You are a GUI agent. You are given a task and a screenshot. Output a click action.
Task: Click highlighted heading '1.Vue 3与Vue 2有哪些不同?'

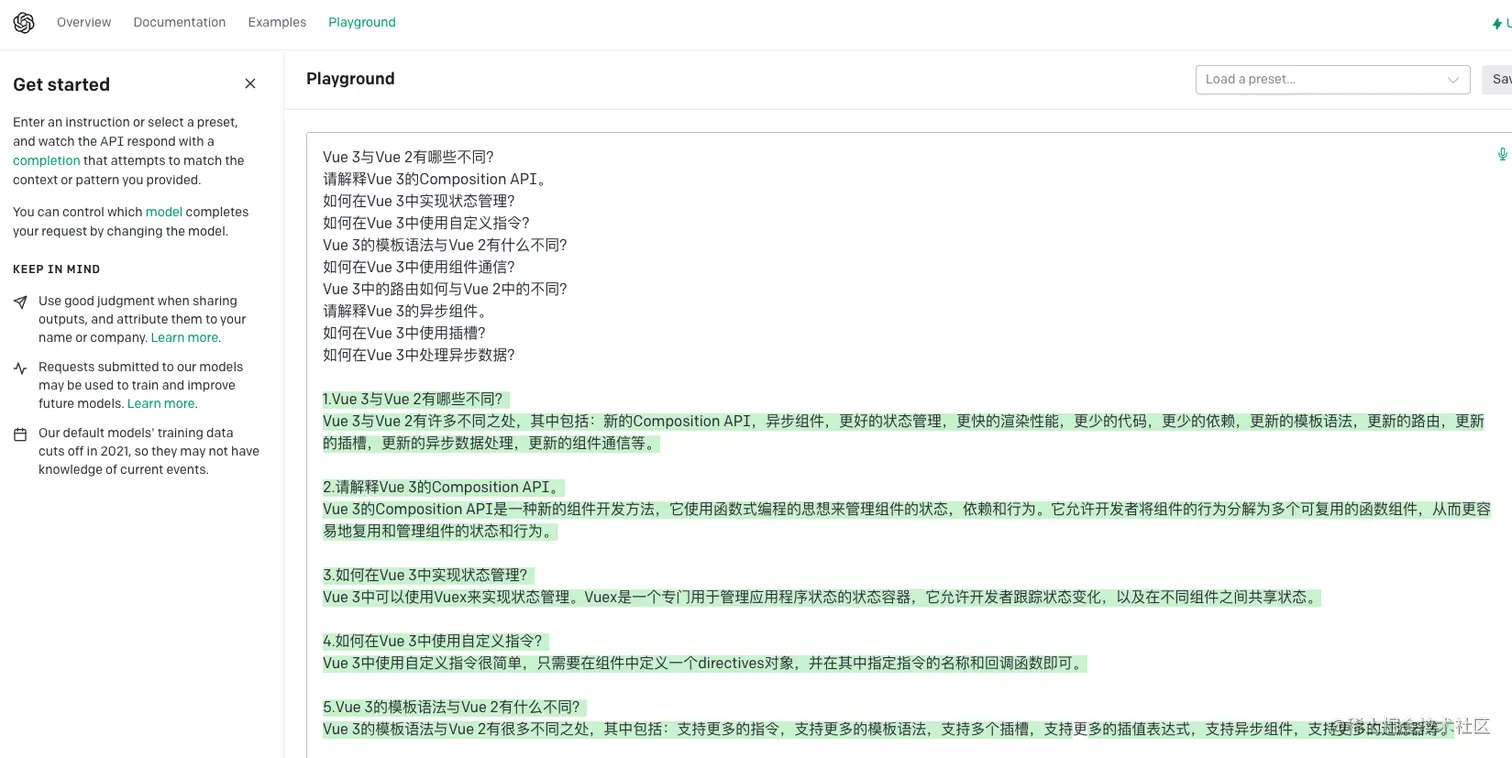pyautogui.click(x=414, y=399)
